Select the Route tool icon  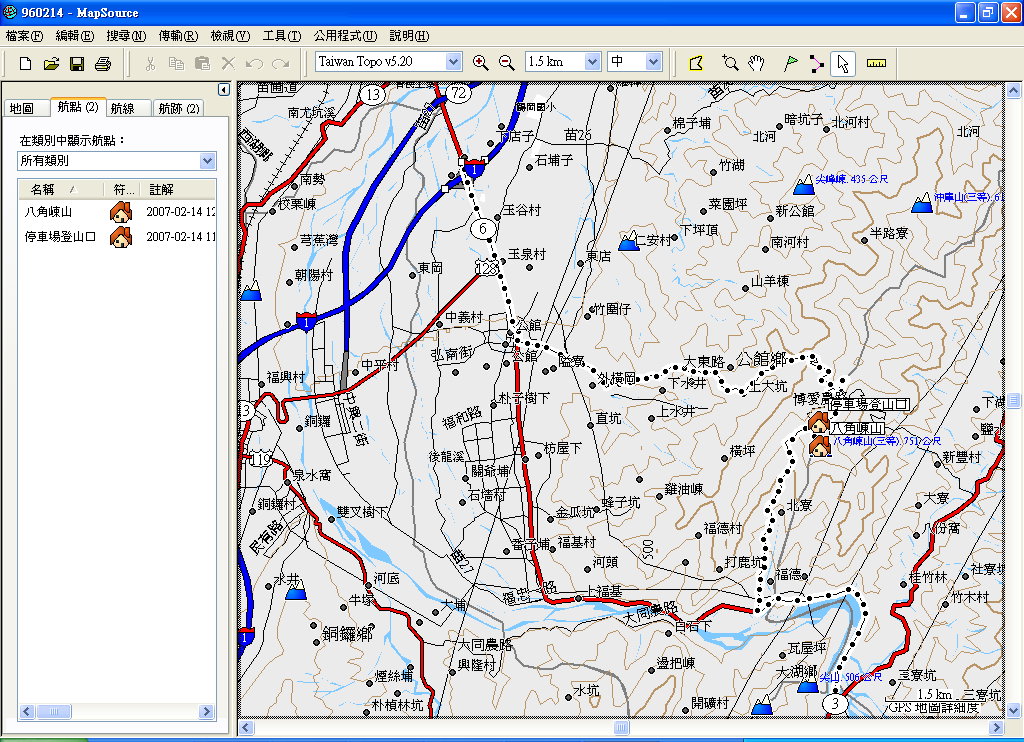coord(816,63)
